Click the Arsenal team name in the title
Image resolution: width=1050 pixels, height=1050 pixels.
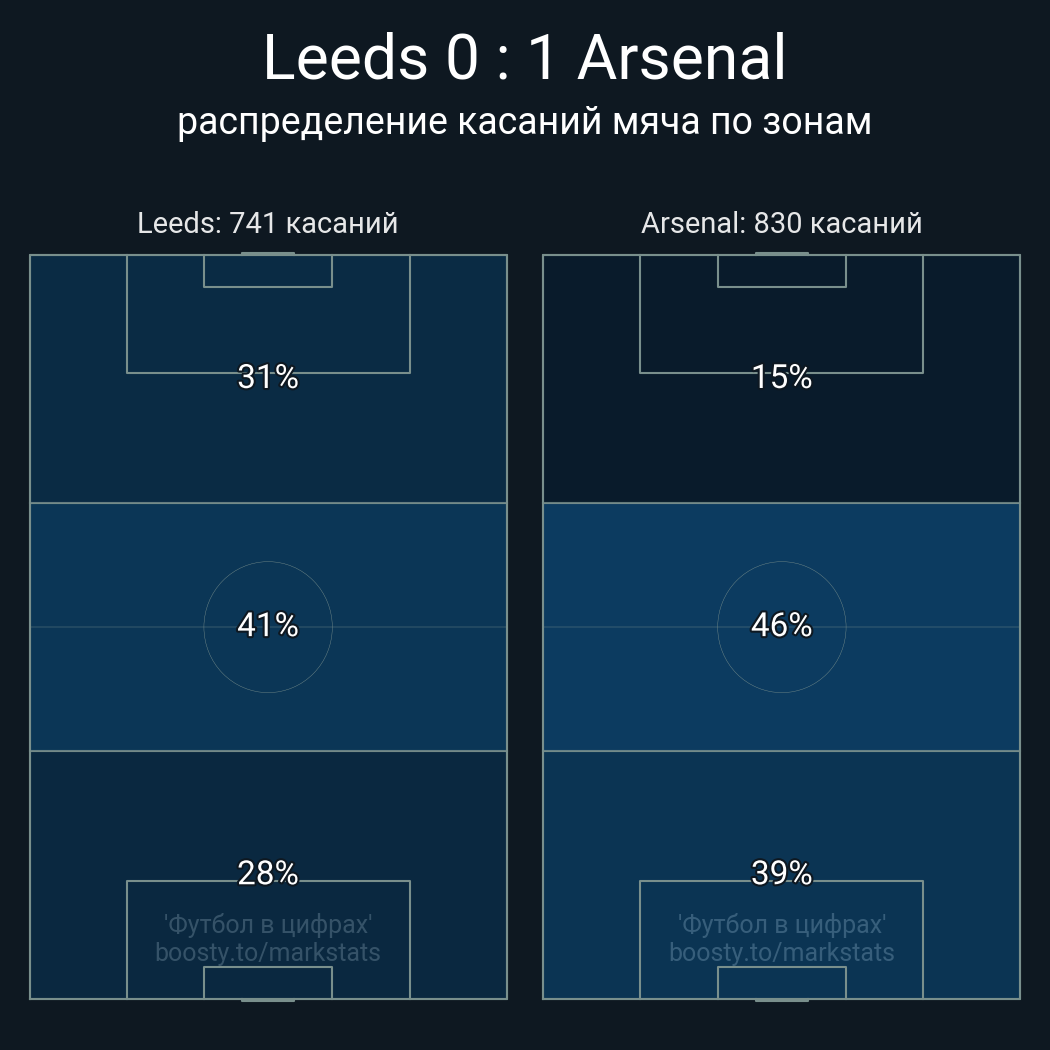(x=682, y=59)
